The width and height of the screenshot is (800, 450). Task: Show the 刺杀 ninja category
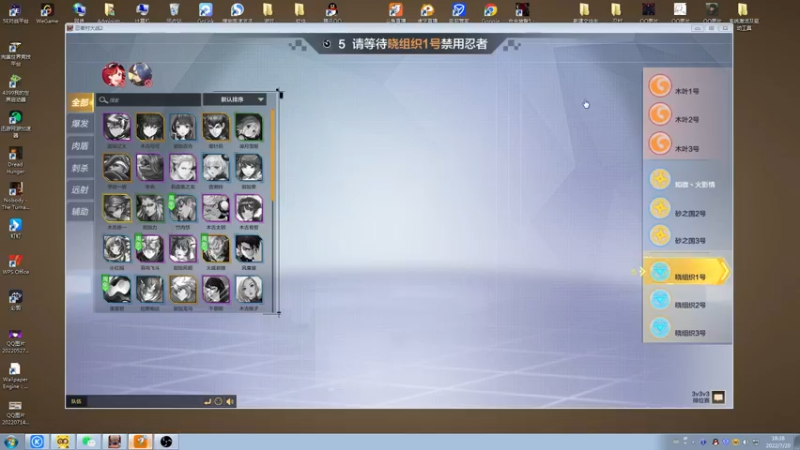tap(80, 168)
